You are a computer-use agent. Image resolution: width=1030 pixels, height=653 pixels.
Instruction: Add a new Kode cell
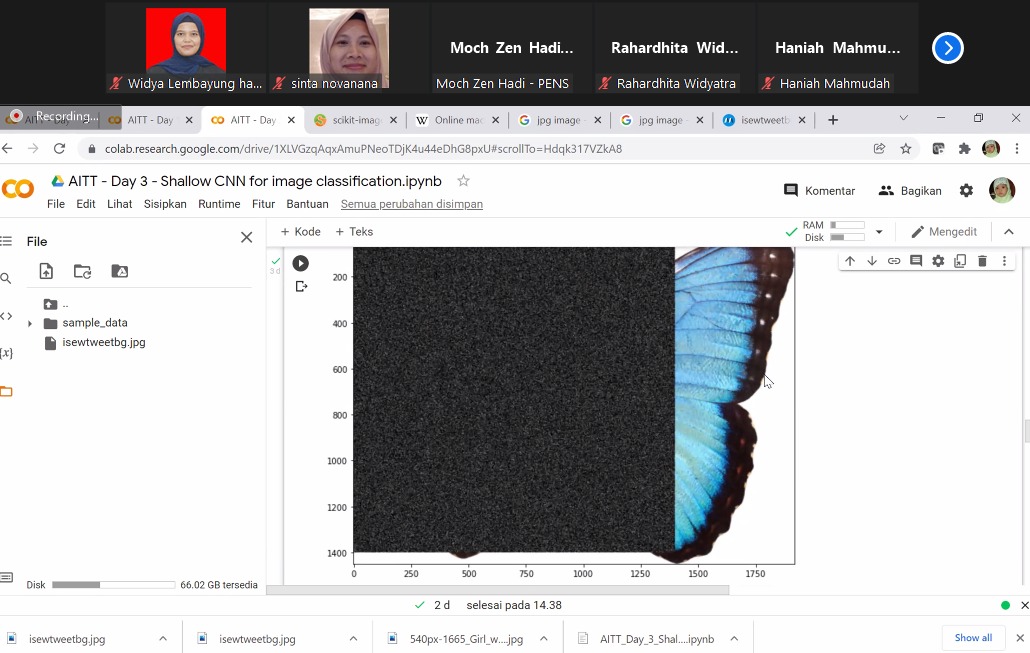pyautogui.click(x=300, y=231)
